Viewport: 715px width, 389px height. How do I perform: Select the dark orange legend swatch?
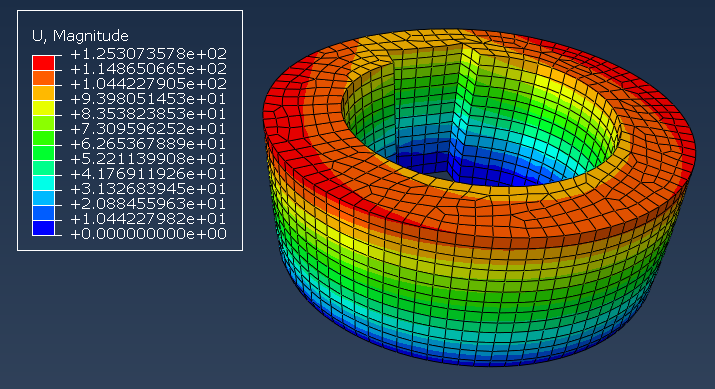[43, 78]
